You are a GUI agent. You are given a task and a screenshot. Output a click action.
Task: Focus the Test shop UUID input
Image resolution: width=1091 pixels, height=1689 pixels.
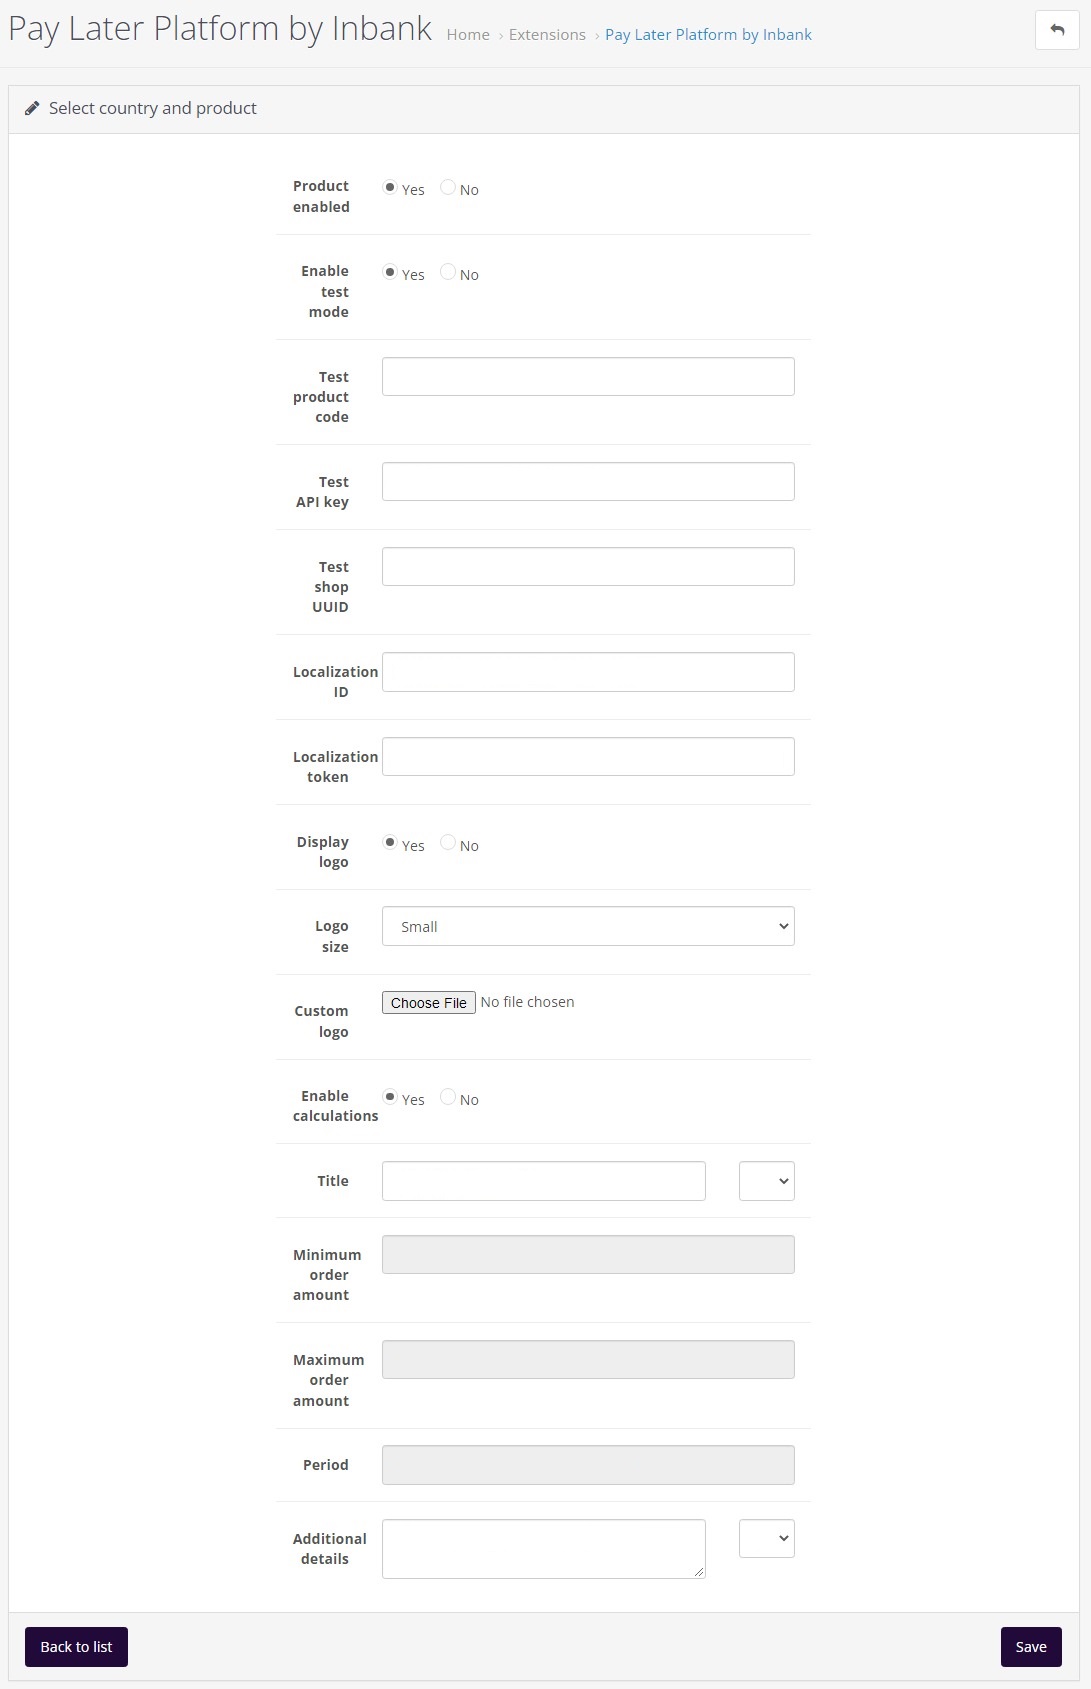click(x=588, y=567)
